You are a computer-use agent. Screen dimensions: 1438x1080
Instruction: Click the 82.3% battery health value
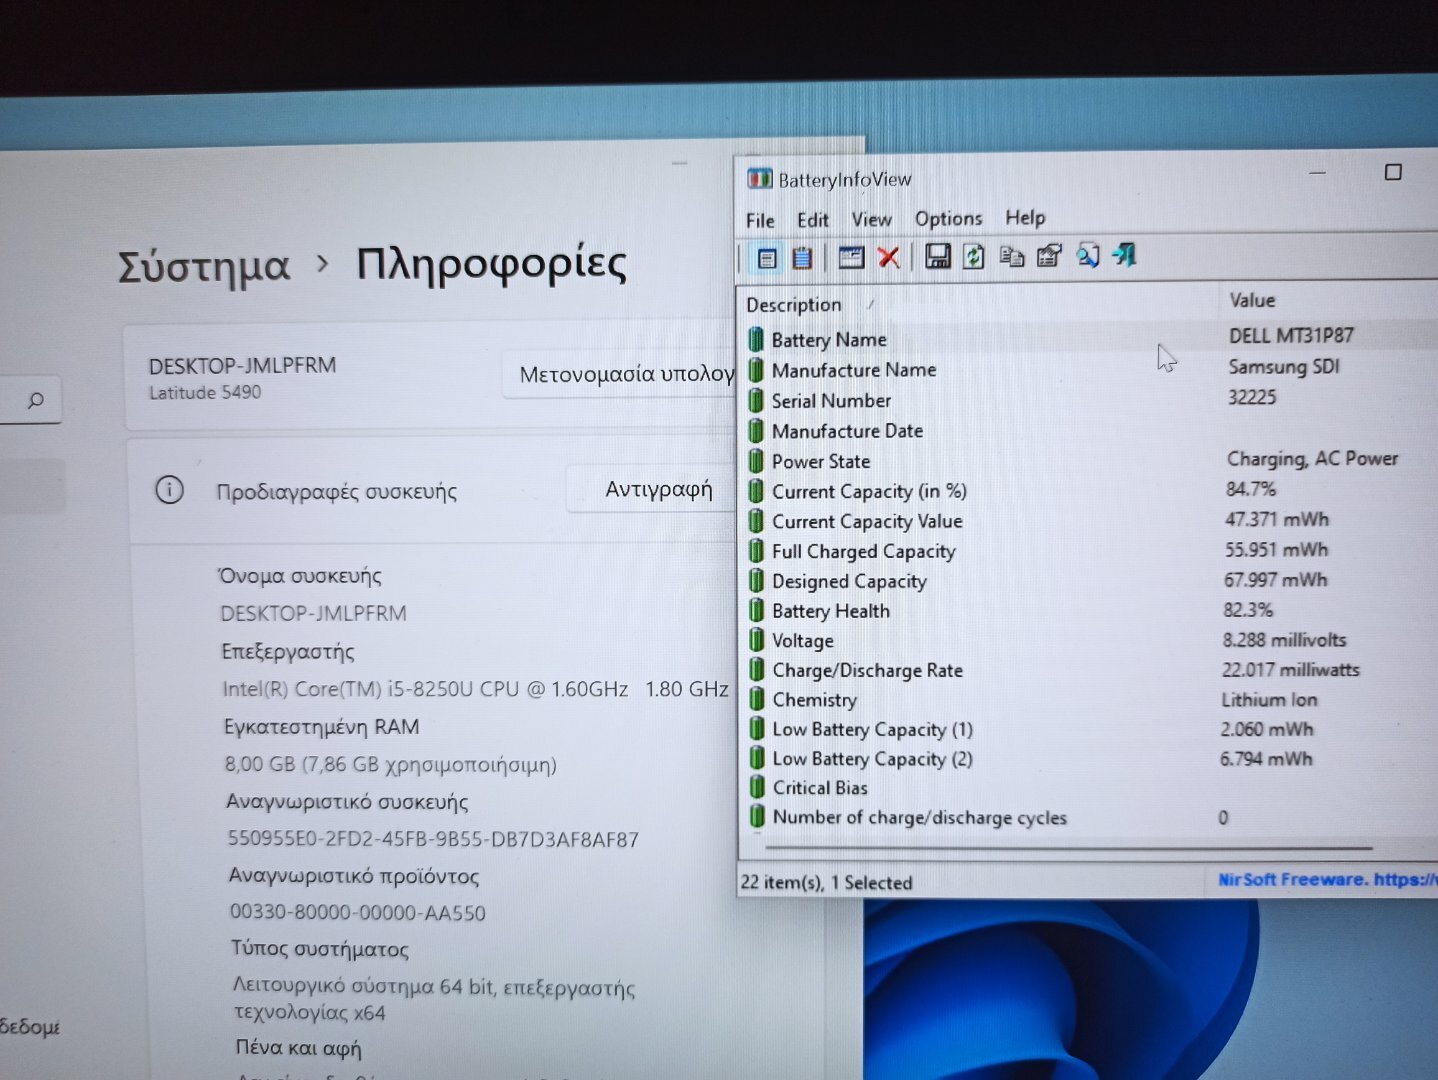pos(1248,609)
